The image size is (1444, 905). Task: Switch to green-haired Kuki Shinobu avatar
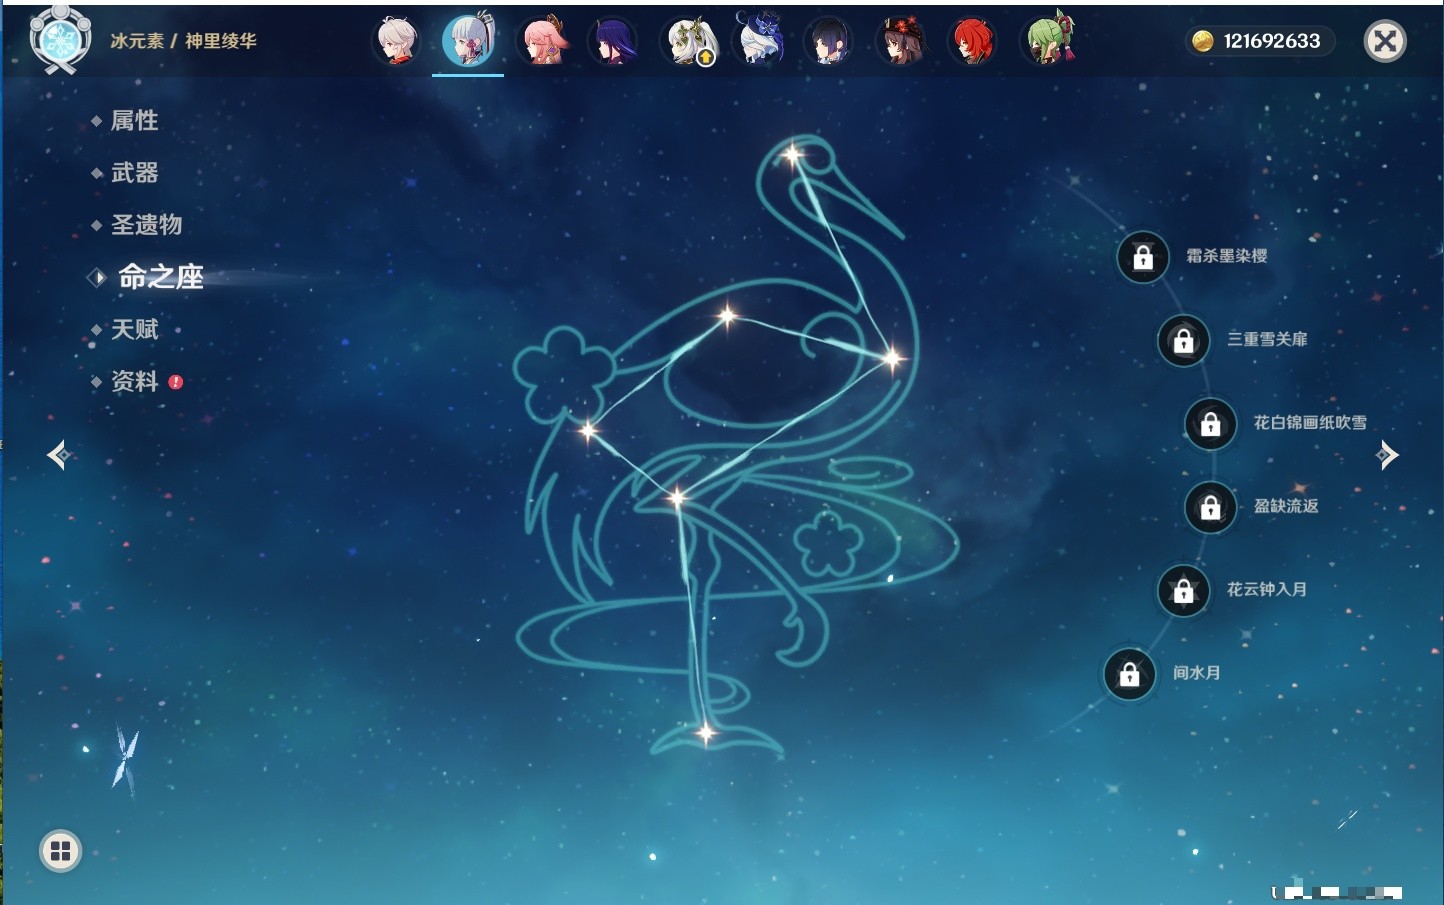1047,40
